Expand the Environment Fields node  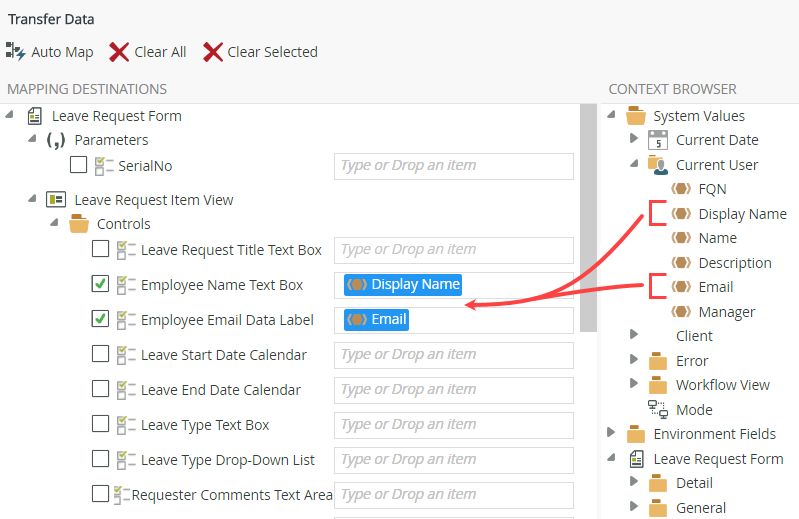(611, 432)
